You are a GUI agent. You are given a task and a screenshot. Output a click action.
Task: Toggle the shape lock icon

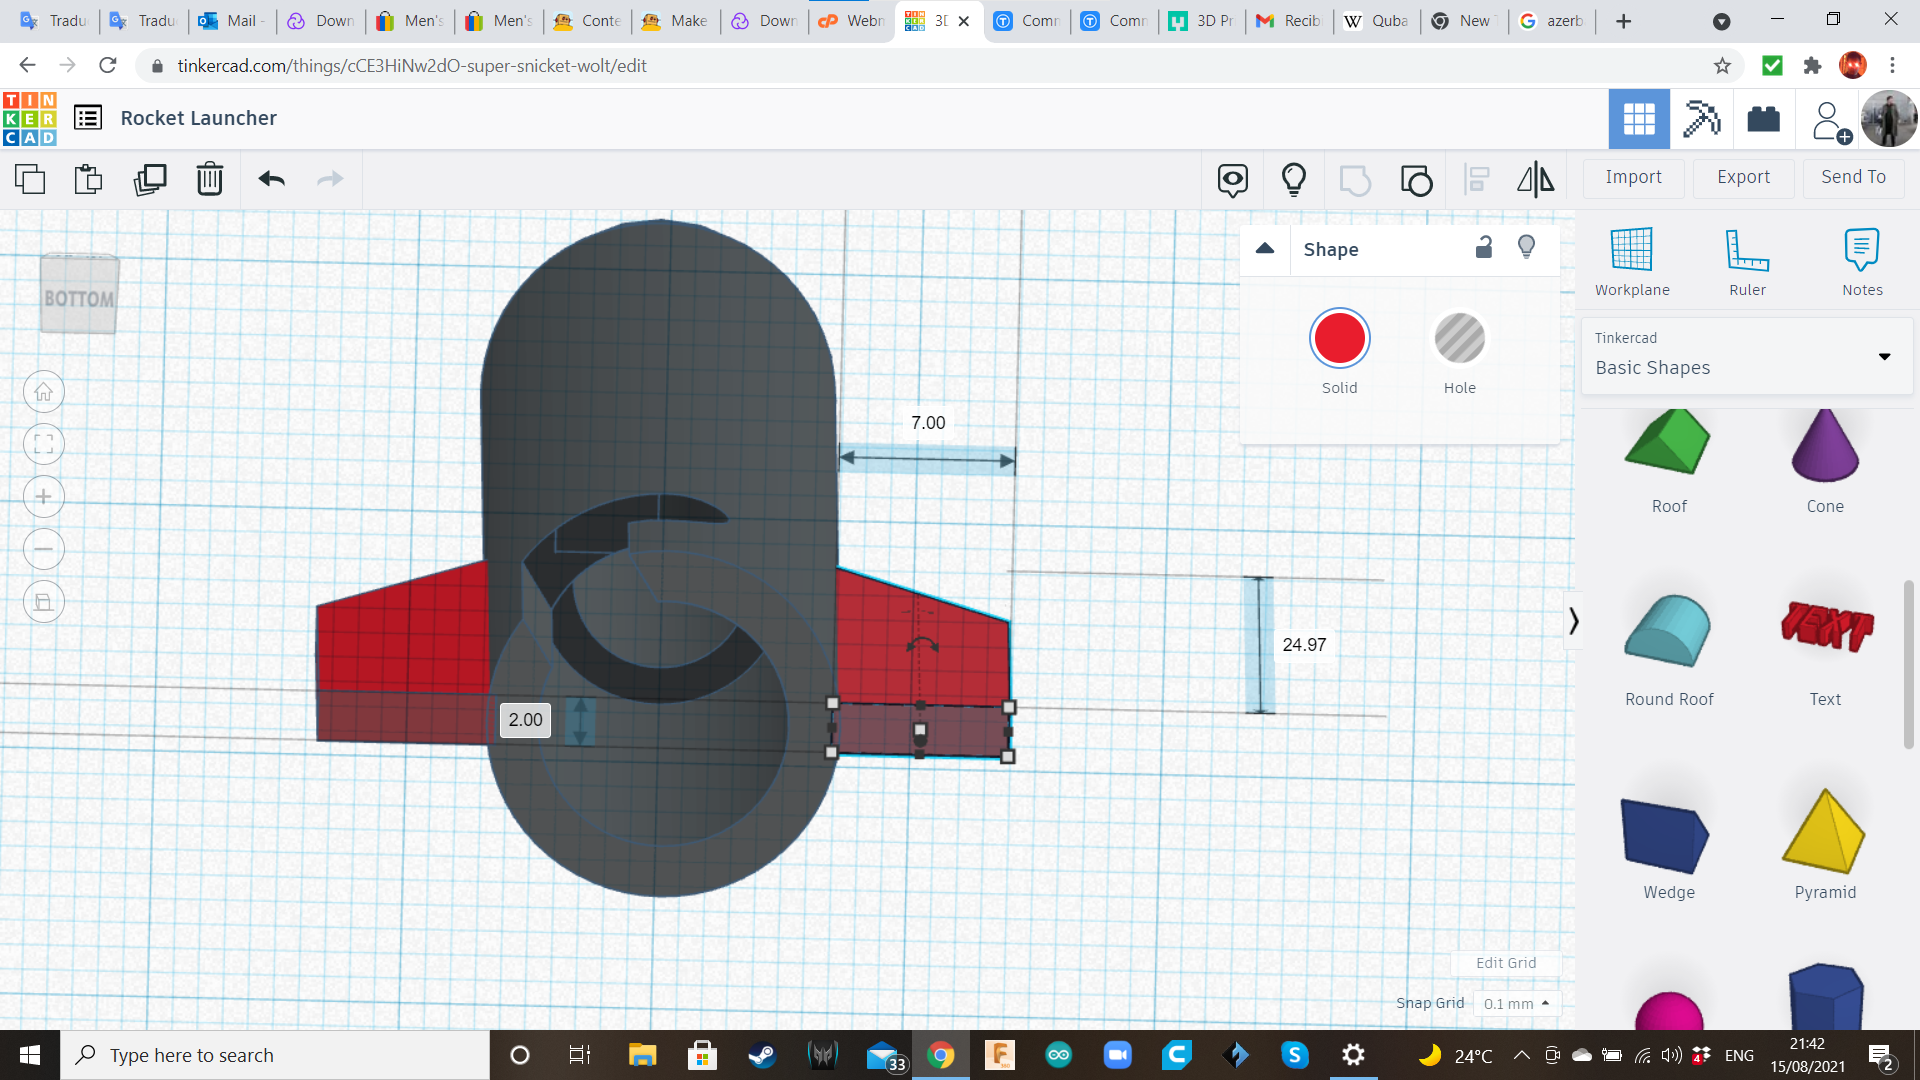(x=1484, y=248)
